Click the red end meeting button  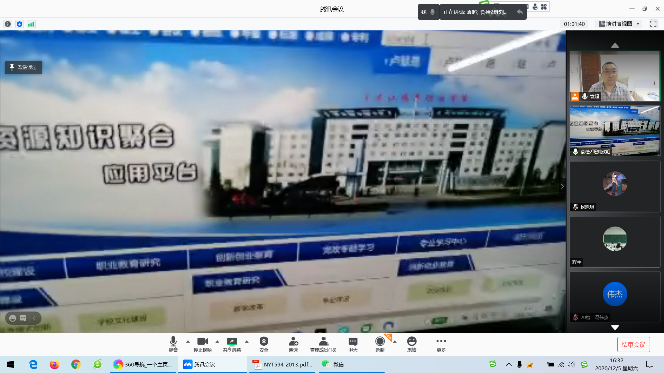(x=633, y=345)
